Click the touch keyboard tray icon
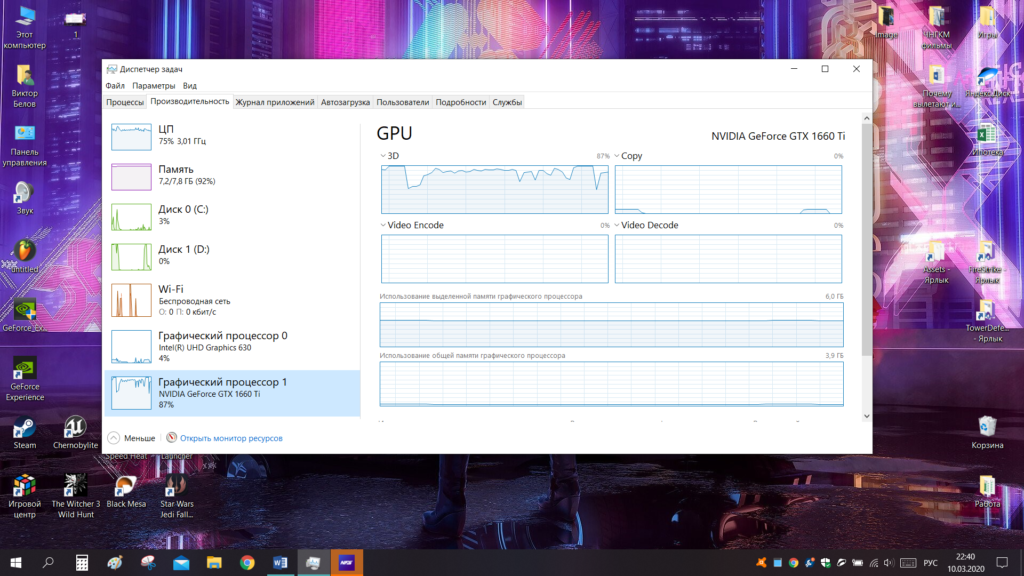This screenshot has width=1024, height=576. 908,562
